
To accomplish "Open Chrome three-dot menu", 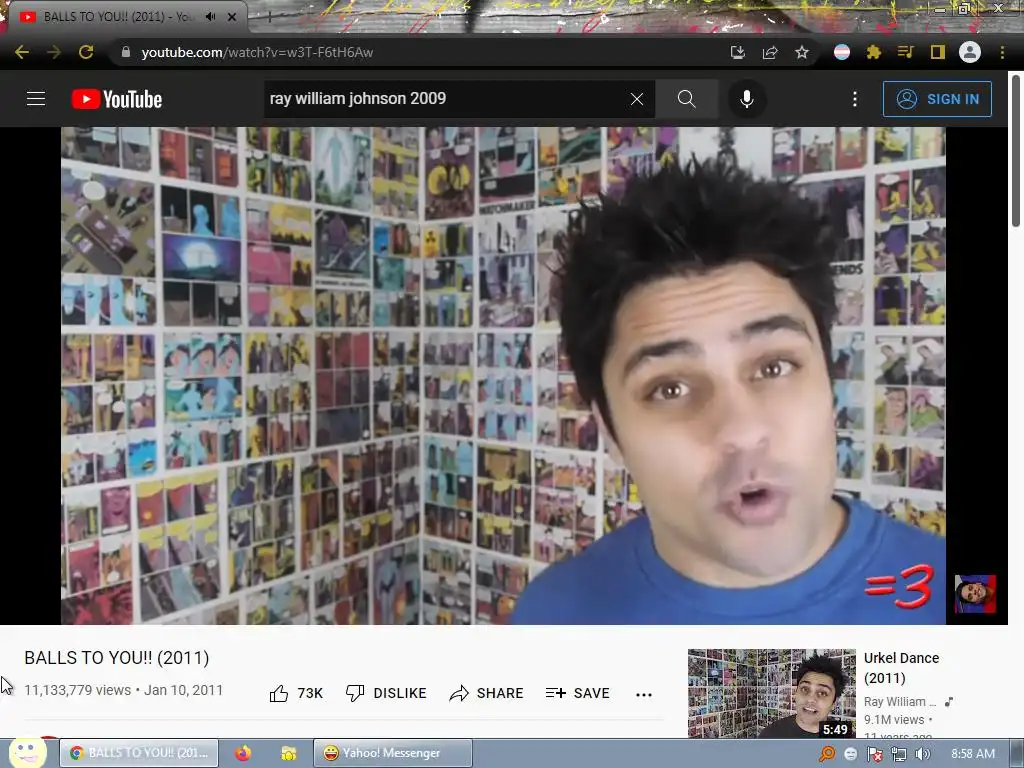I will pos(1002,52).
